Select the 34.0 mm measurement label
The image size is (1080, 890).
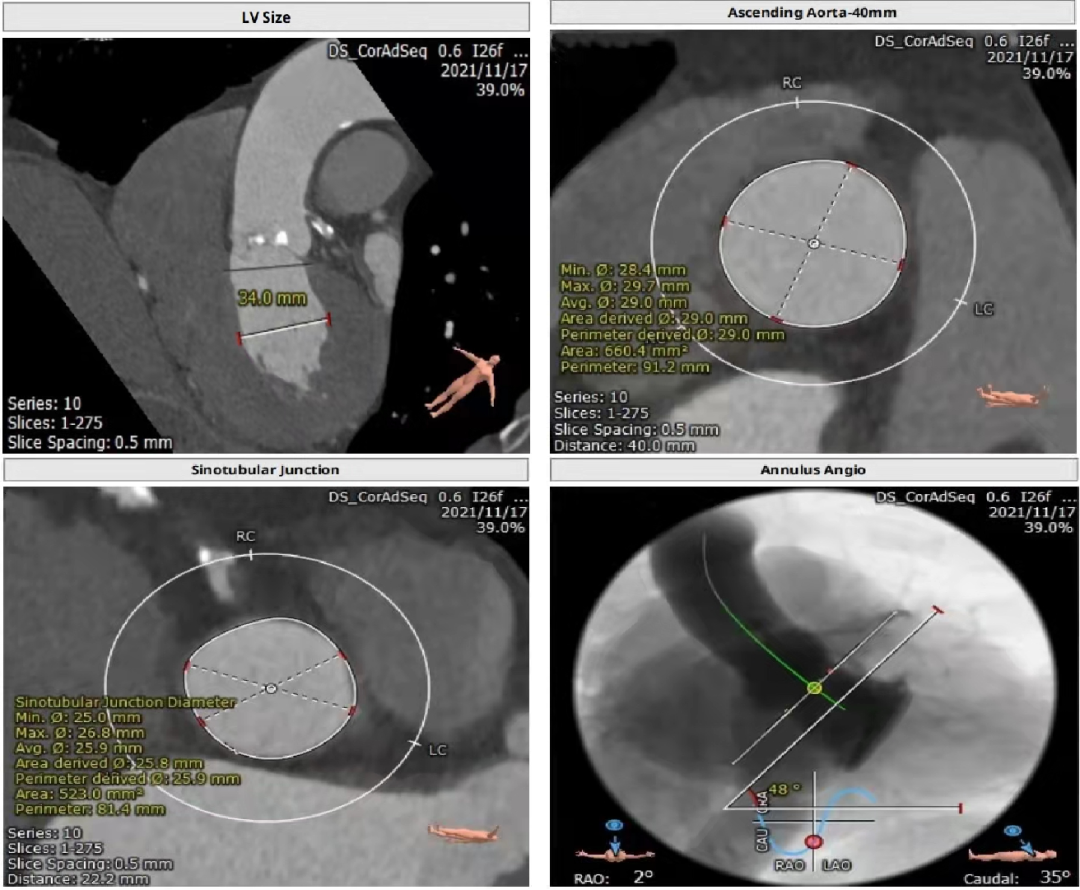[x=272, y=298]
